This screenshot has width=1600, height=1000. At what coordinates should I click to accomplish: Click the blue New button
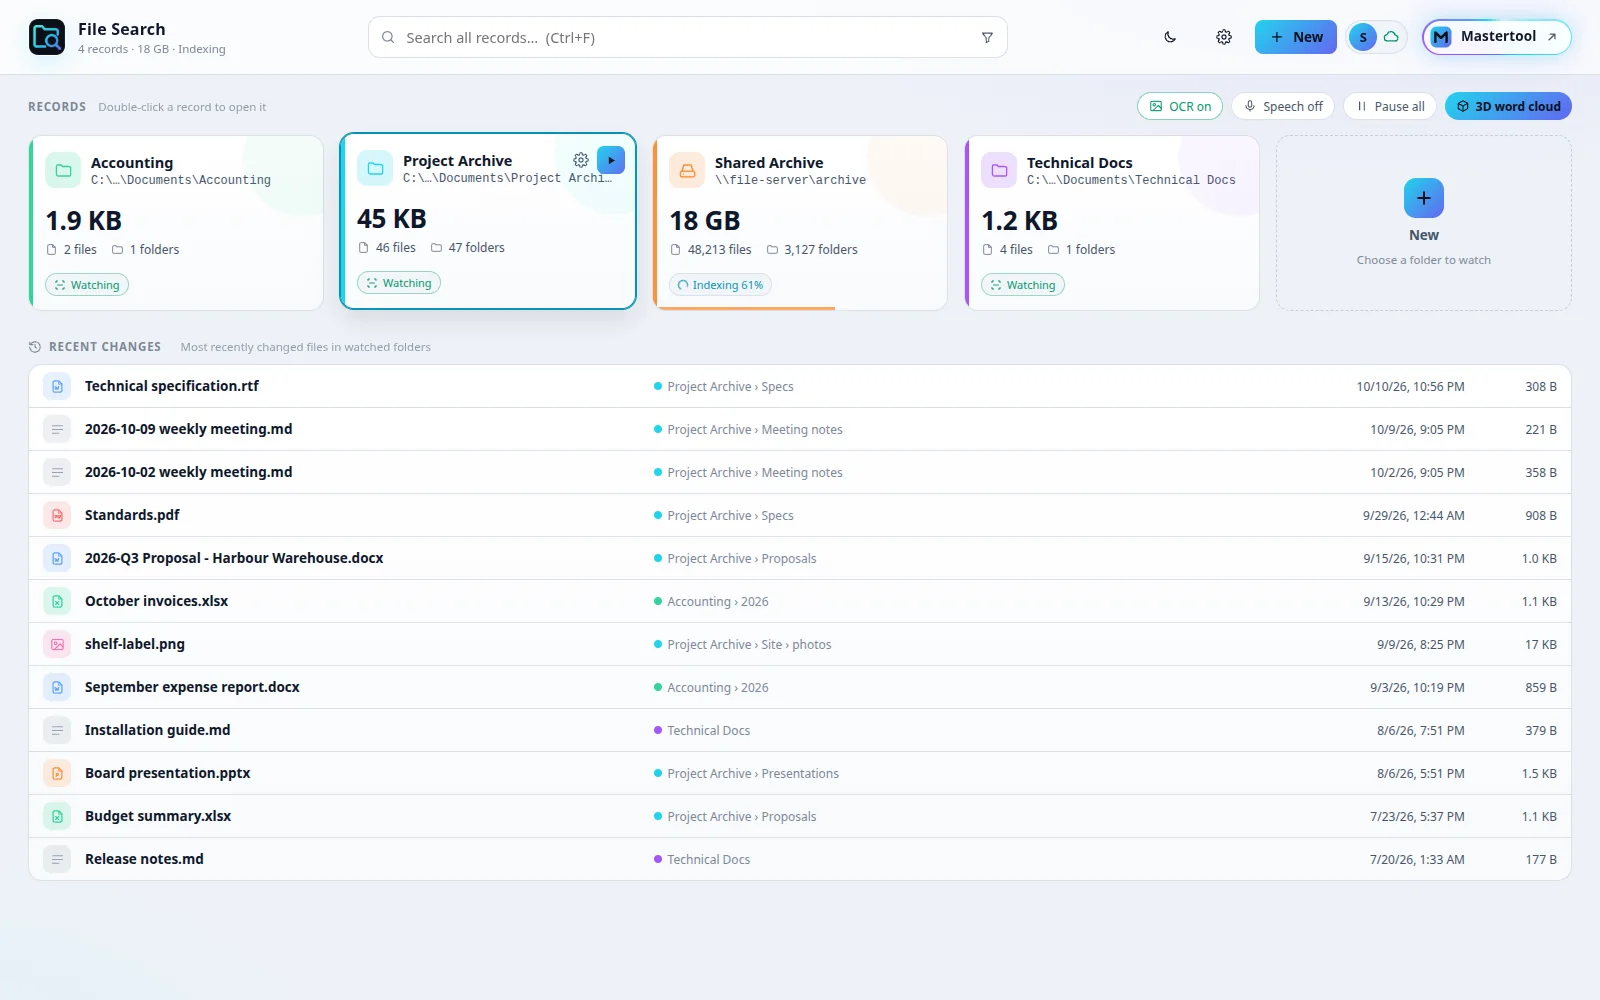point(1295,37)
